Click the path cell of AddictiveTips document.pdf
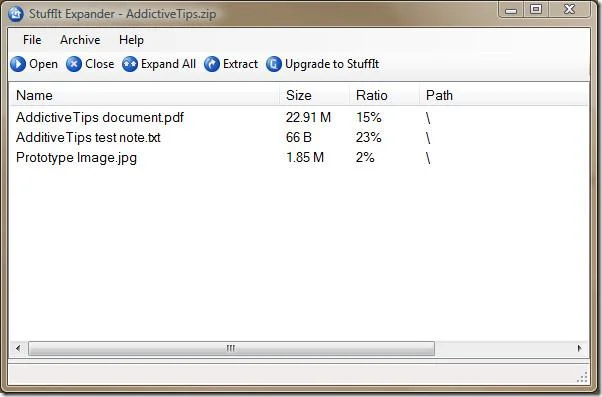Screen dimensions: 602x397 click(x=428, y=118)
